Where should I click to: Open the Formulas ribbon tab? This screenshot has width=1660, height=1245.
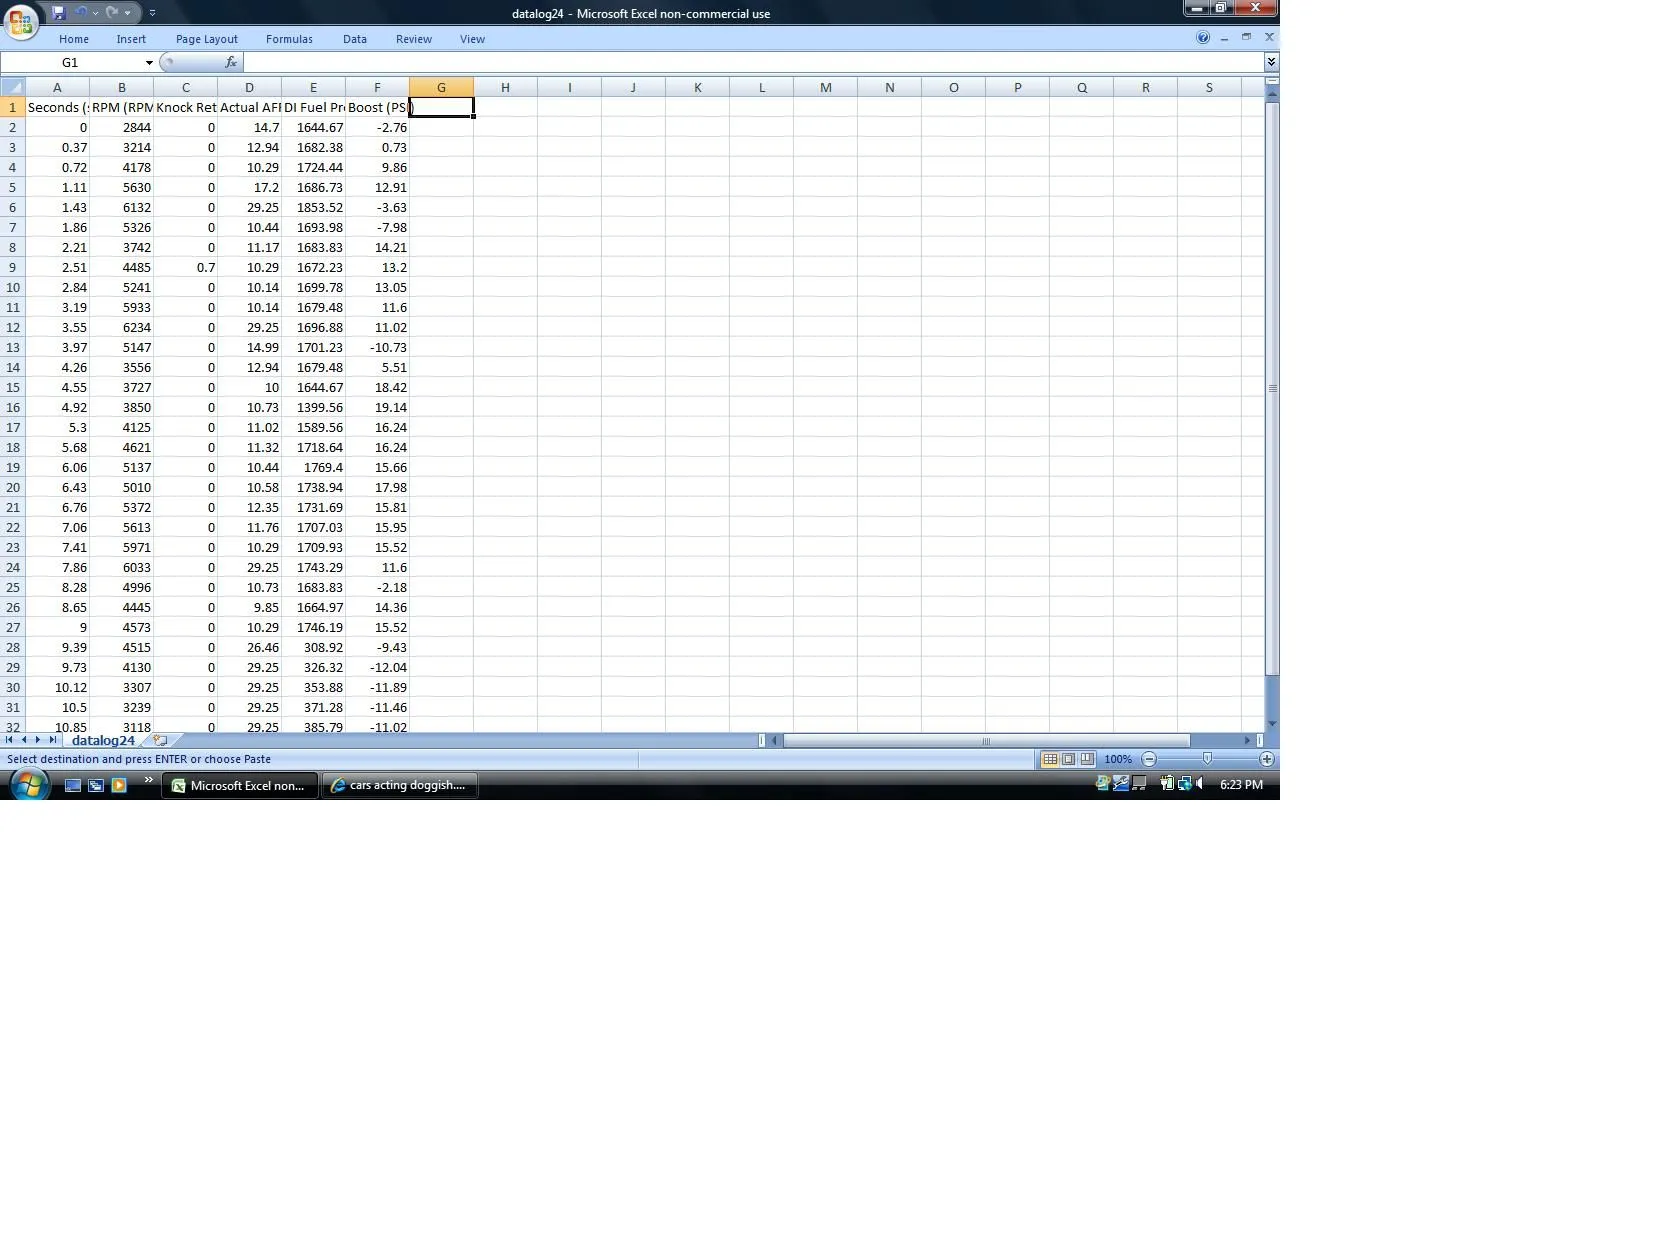coord(289,39)
